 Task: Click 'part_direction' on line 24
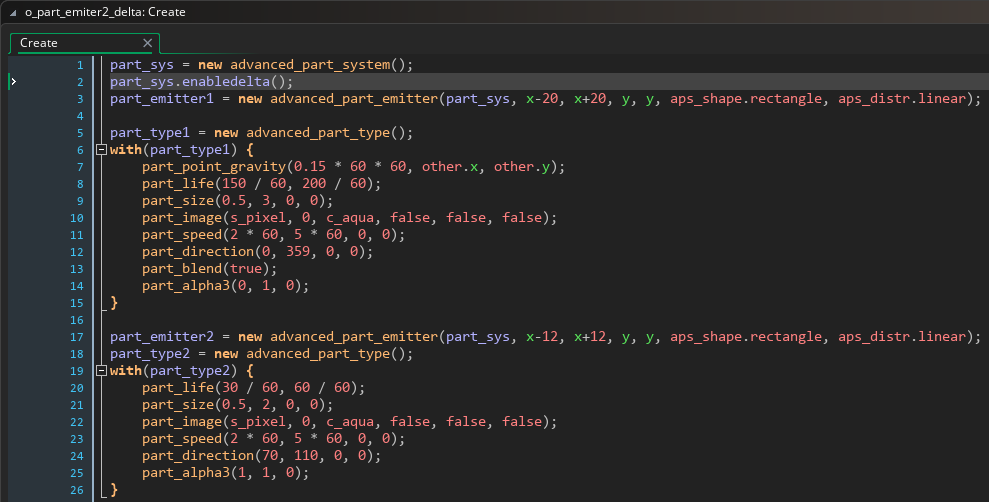pos(198,457)
